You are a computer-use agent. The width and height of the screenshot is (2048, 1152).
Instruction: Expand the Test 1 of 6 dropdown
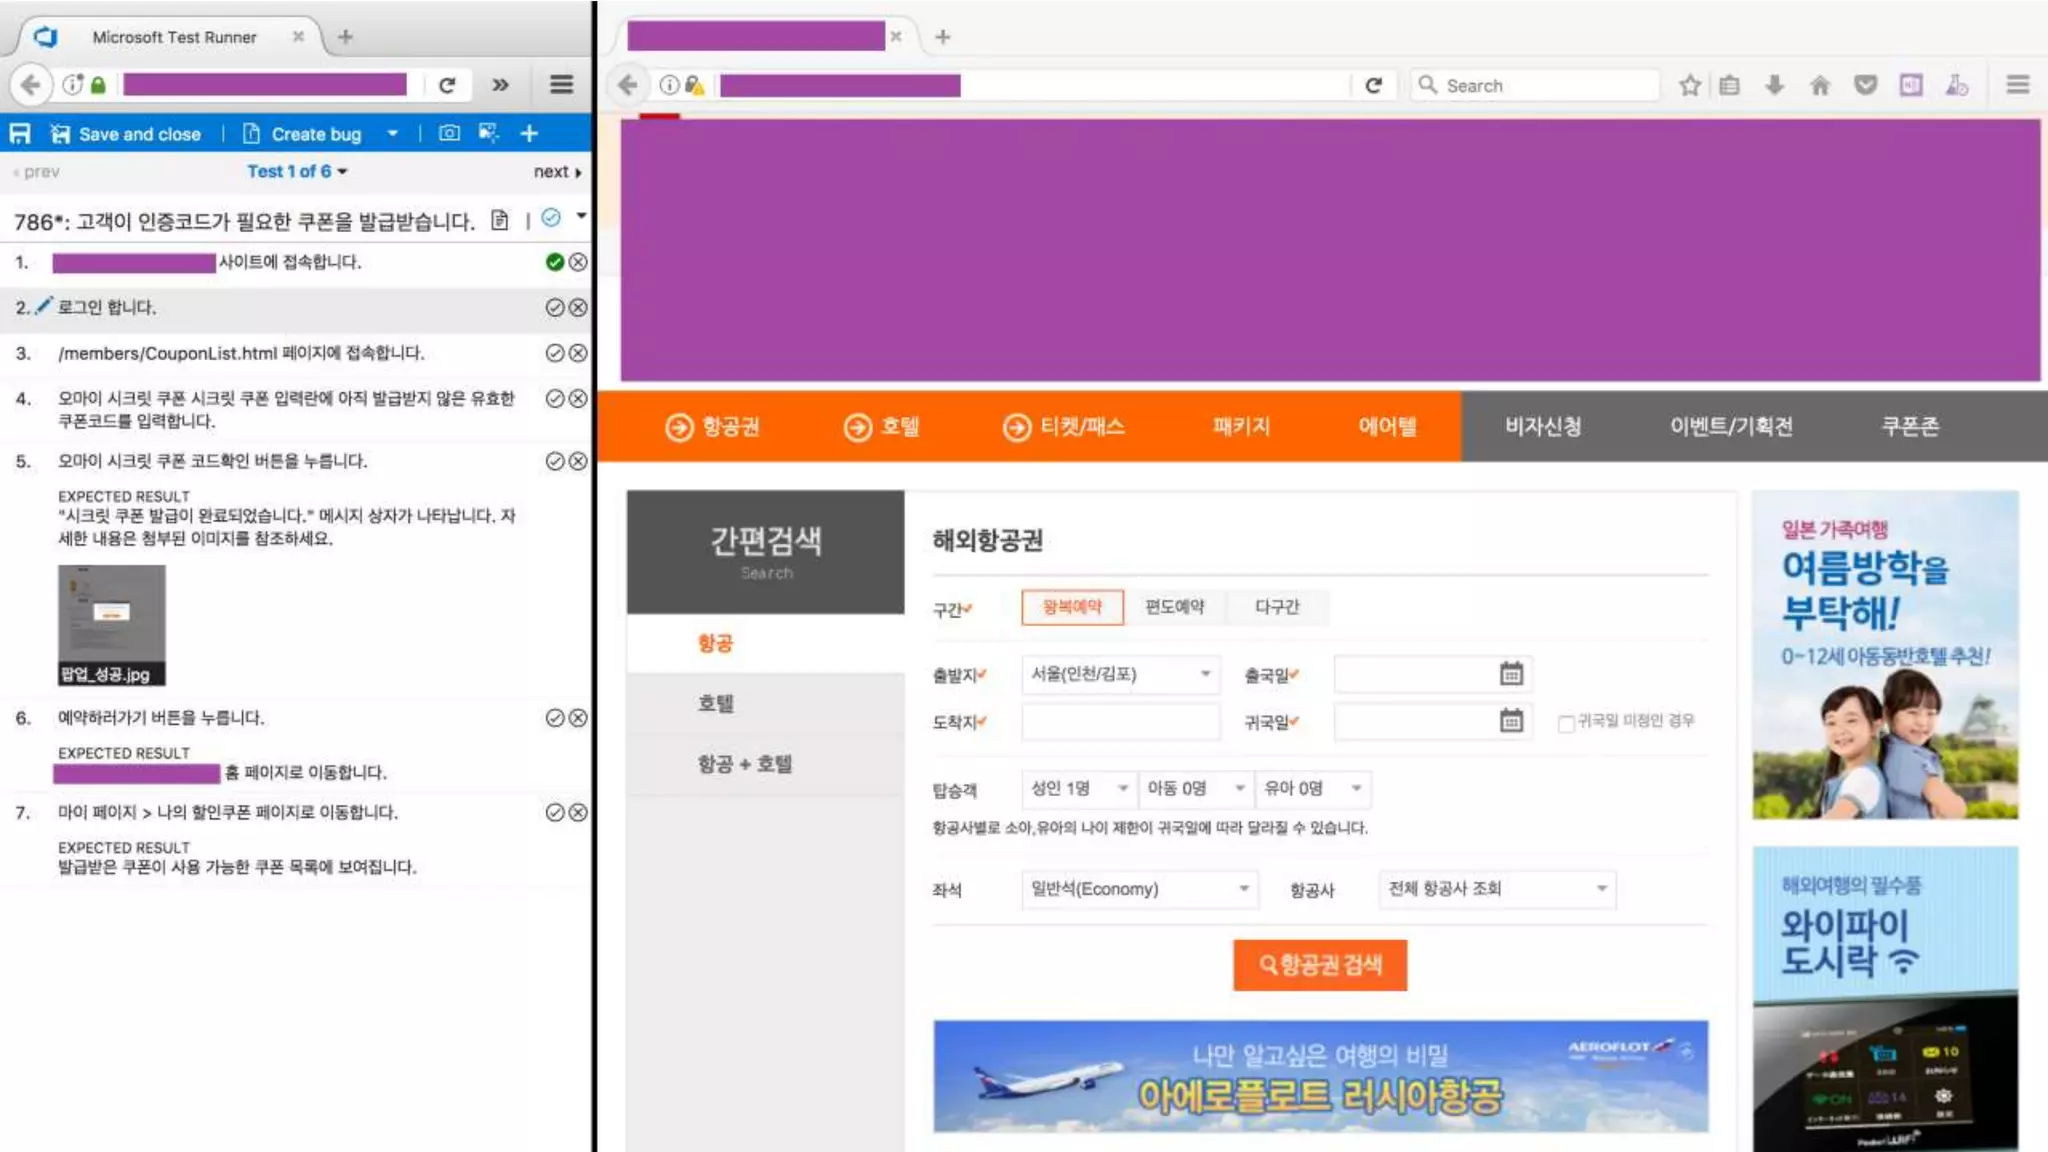(x=298, y=171)
